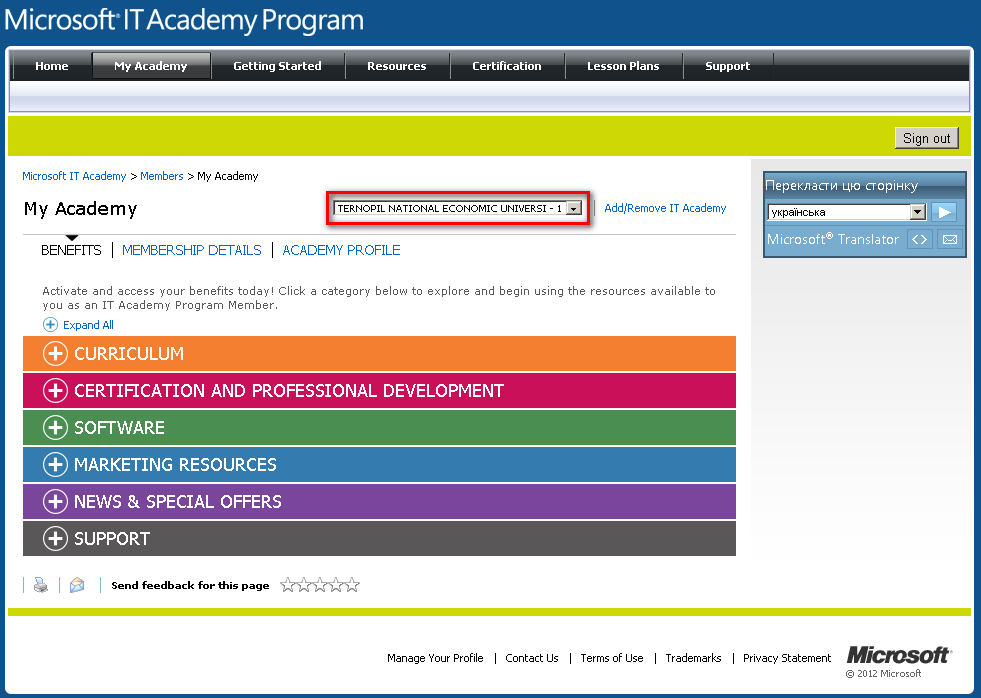The image size is (981, 698).
Task: Click the Expand All link
Action: (88, 325)
